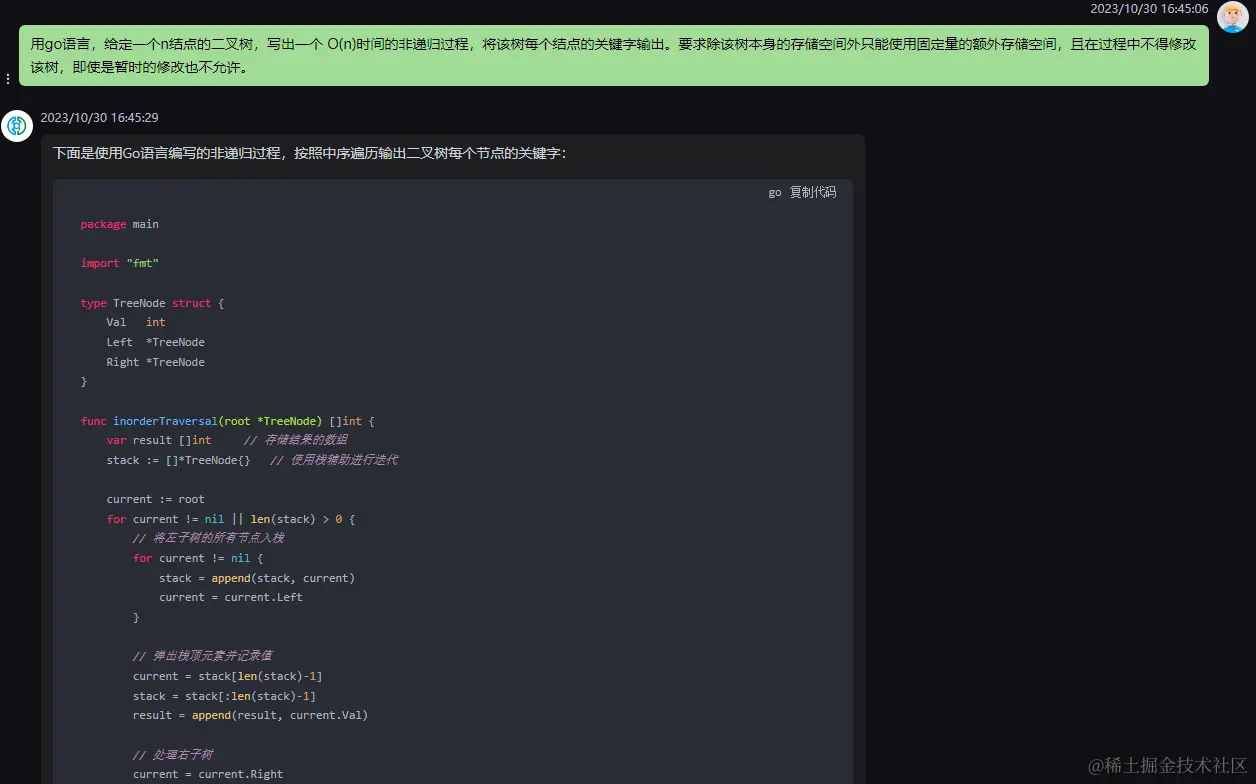Click the user avatar at top right
This screenshot has width=1256, height=784.
pos(1232,17)
